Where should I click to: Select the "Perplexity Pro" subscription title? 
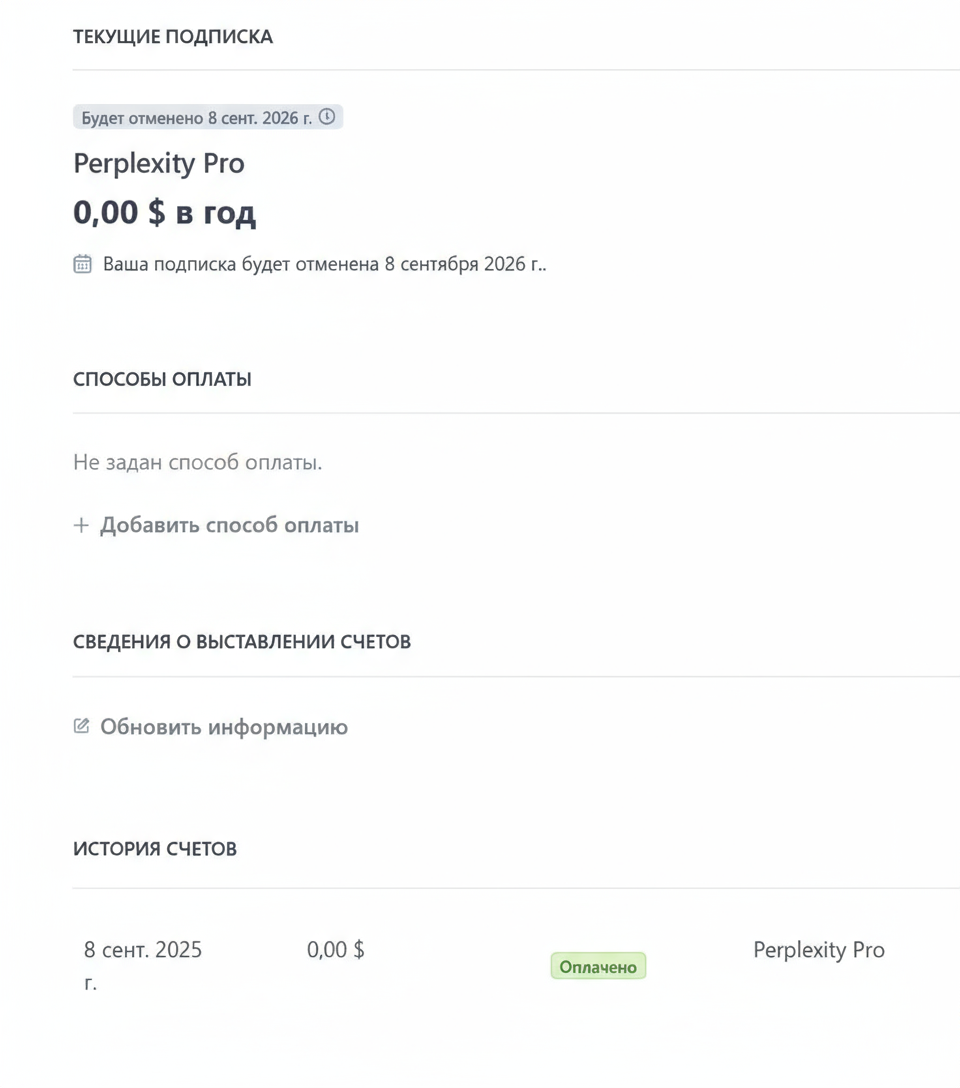[159, 163]
